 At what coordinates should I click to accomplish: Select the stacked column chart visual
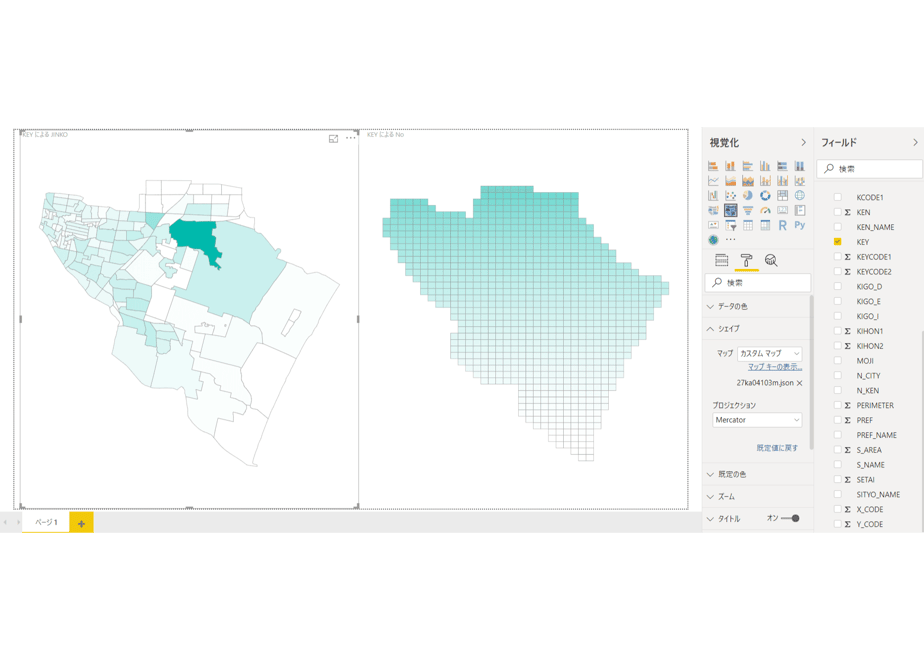(x=730, y=166)
